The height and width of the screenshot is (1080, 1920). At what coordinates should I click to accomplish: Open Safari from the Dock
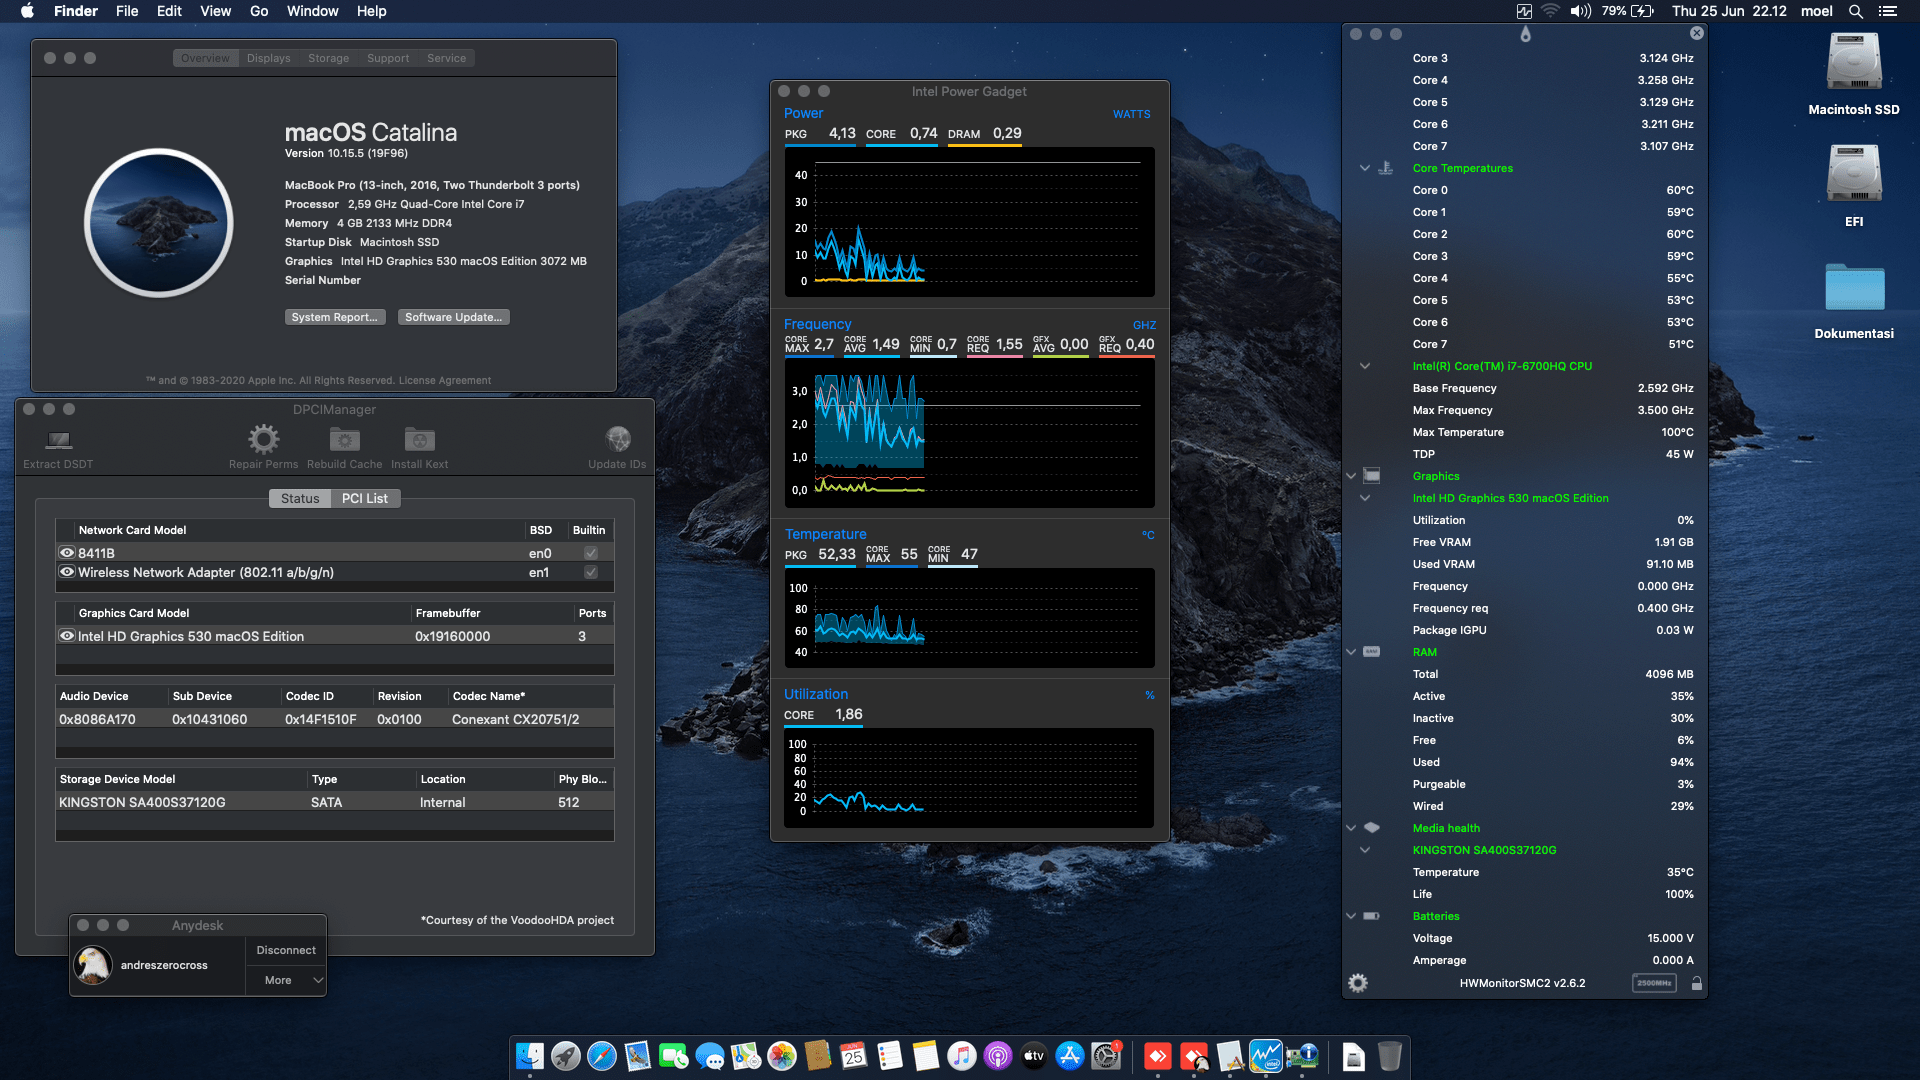pos(602,1056)
